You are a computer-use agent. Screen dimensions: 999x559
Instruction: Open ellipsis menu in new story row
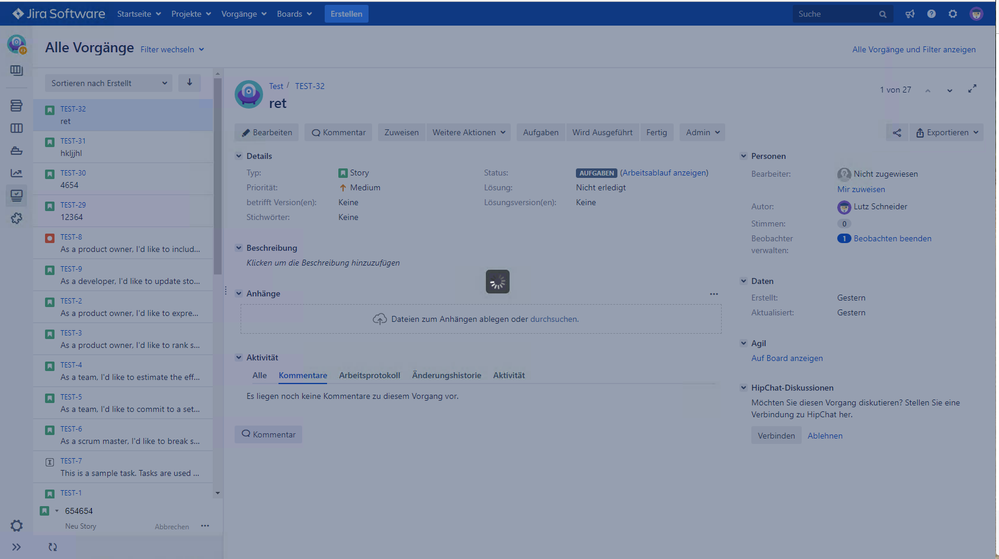coord(205,526)
